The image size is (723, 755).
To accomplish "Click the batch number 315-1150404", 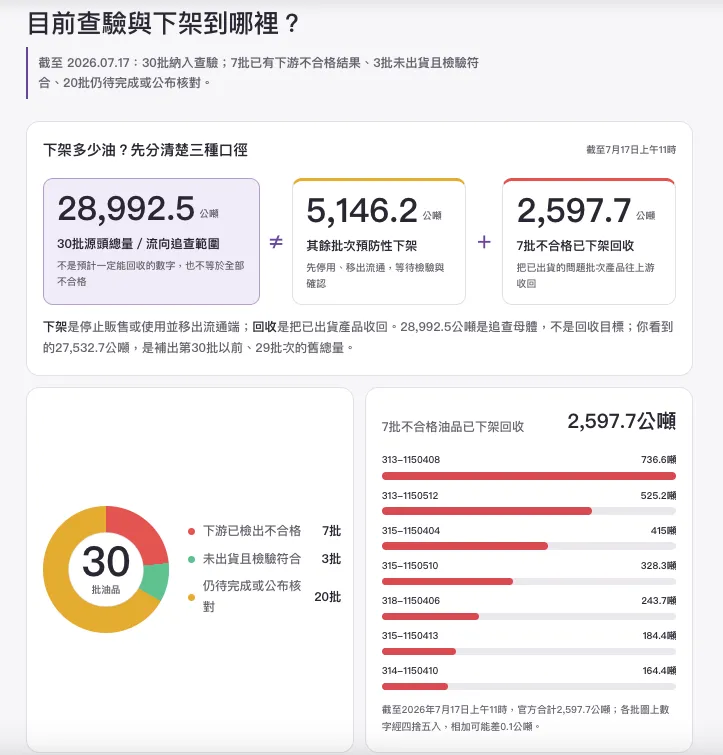I will pos(411,531).
